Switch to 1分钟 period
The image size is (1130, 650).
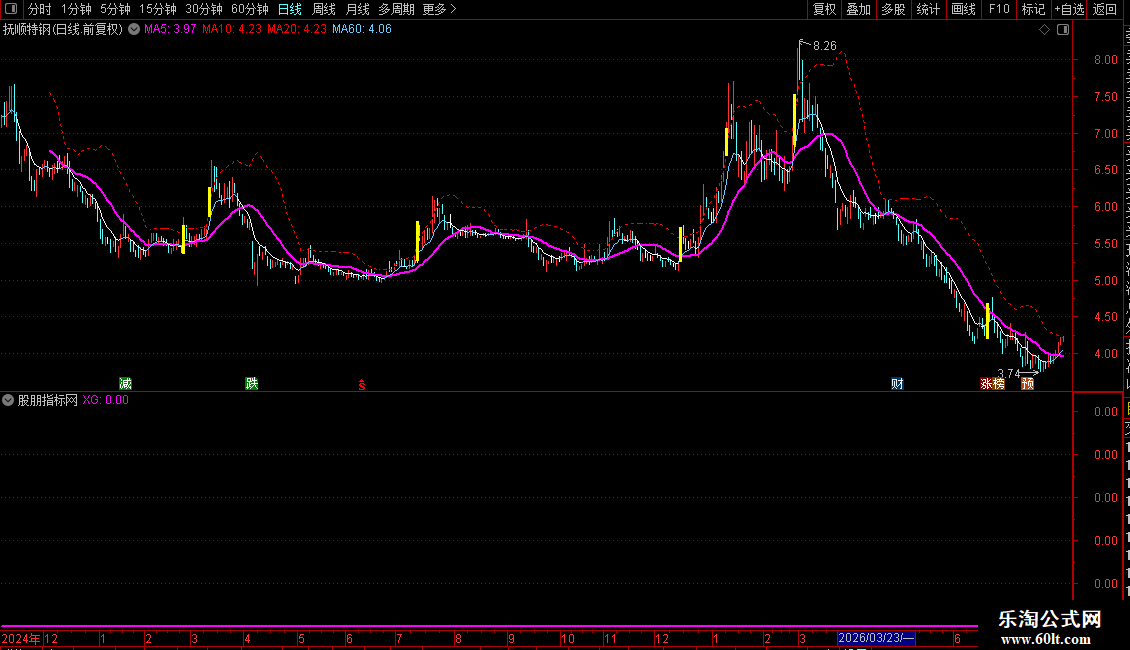coord(76,9)
